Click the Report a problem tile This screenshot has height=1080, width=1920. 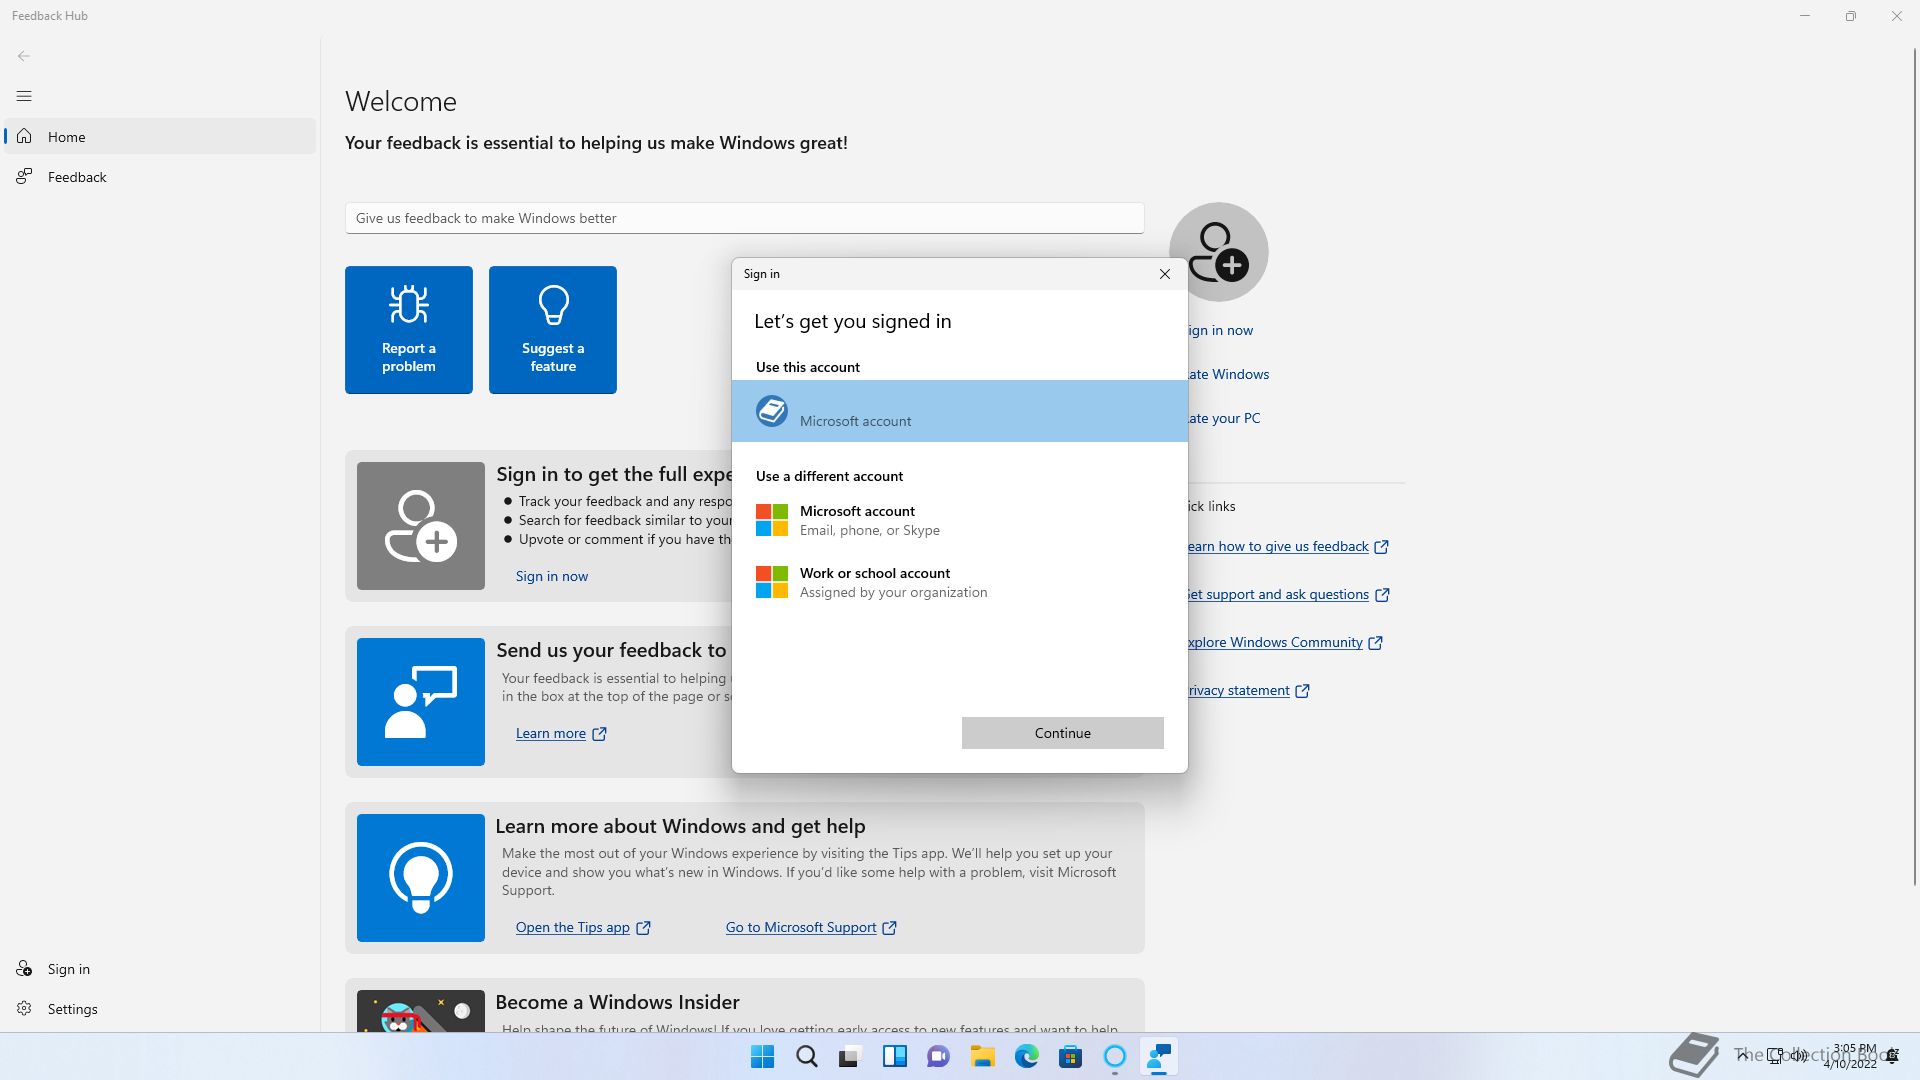(409, 330)
